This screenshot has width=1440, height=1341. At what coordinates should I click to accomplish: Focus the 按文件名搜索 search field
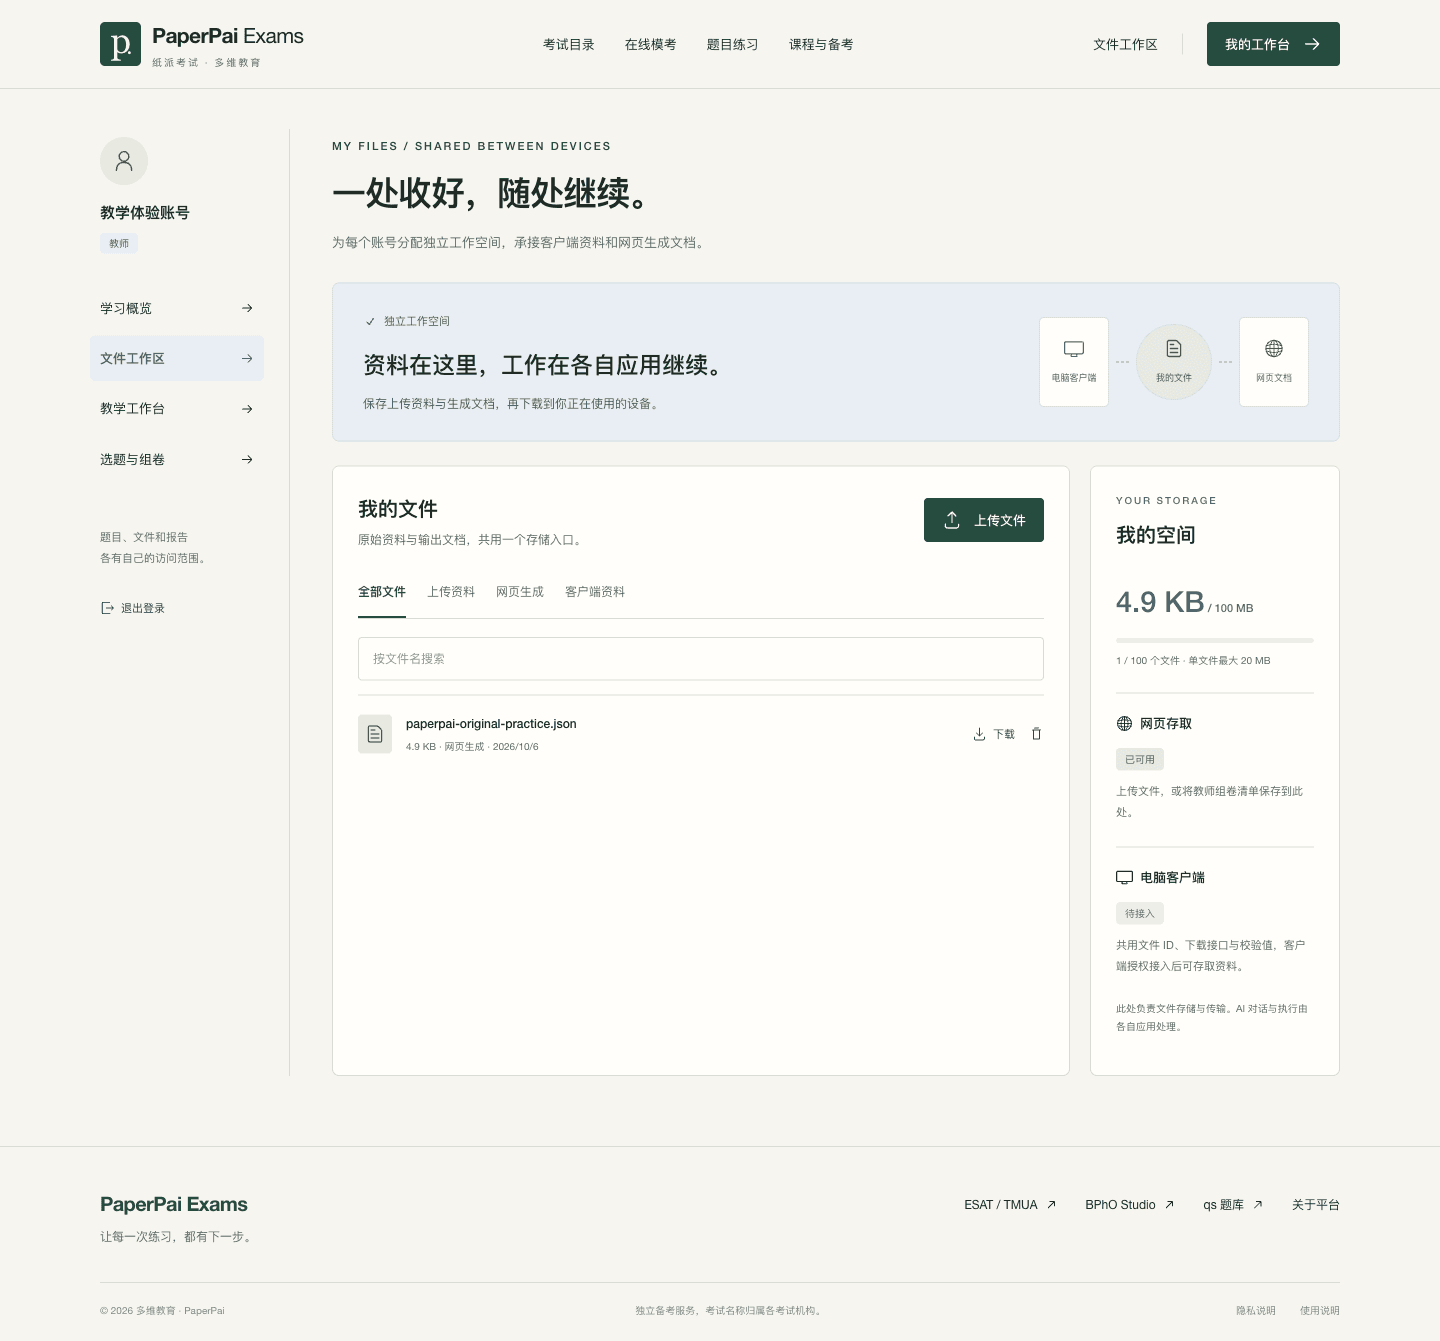(x=701, y=659)
